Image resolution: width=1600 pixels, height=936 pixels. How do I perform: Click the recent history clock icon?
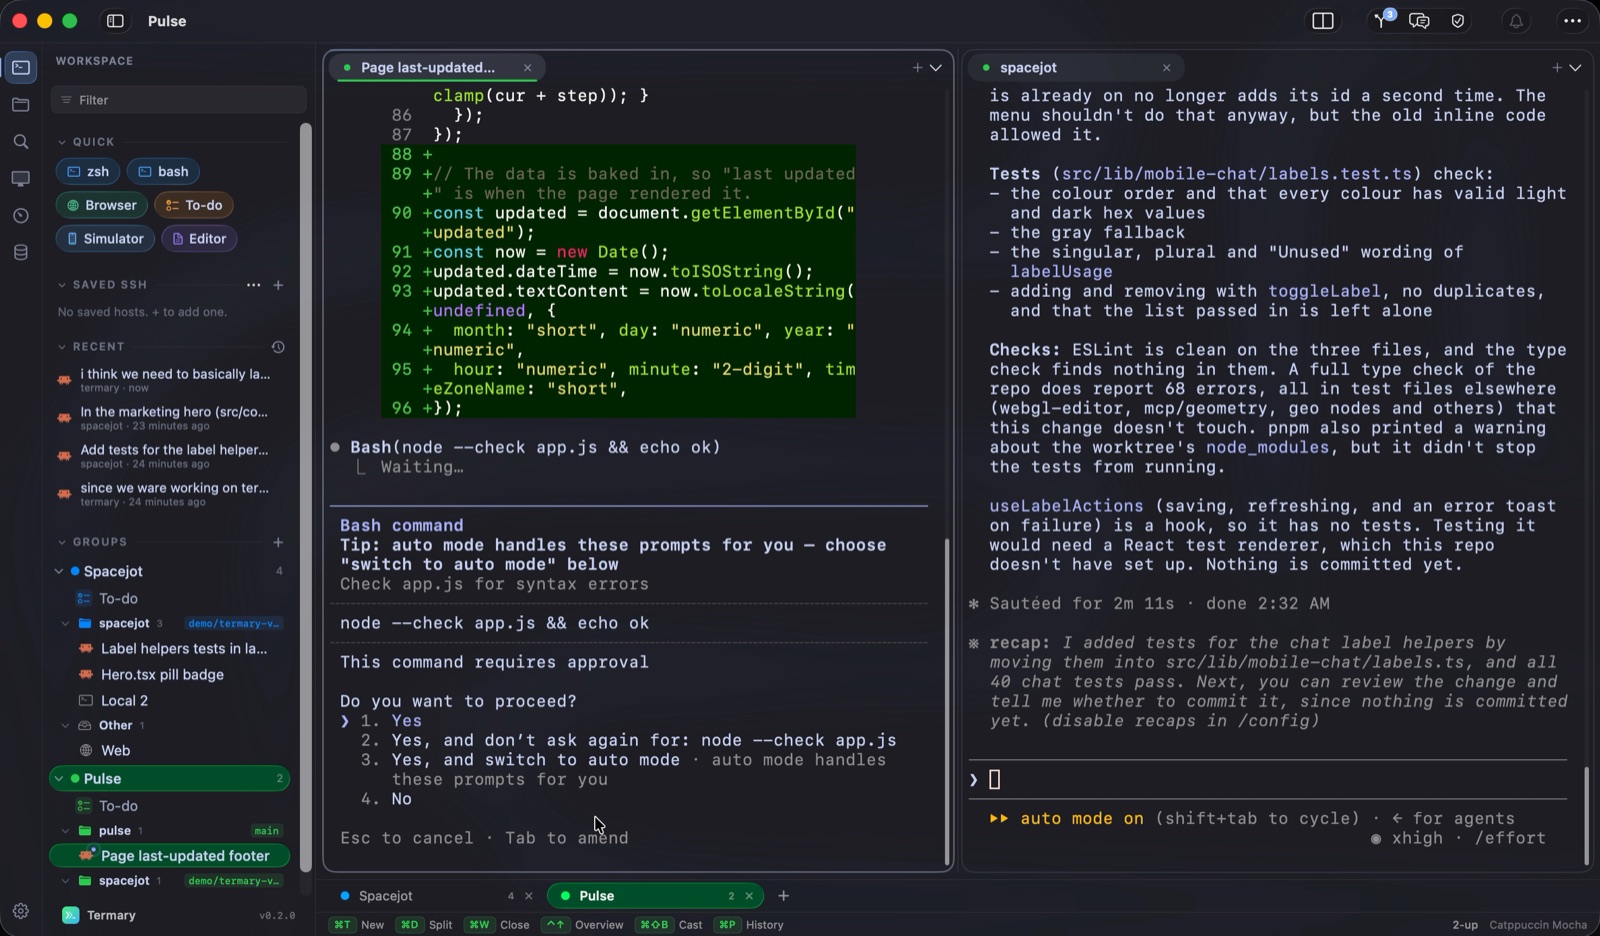click(278, 347)
